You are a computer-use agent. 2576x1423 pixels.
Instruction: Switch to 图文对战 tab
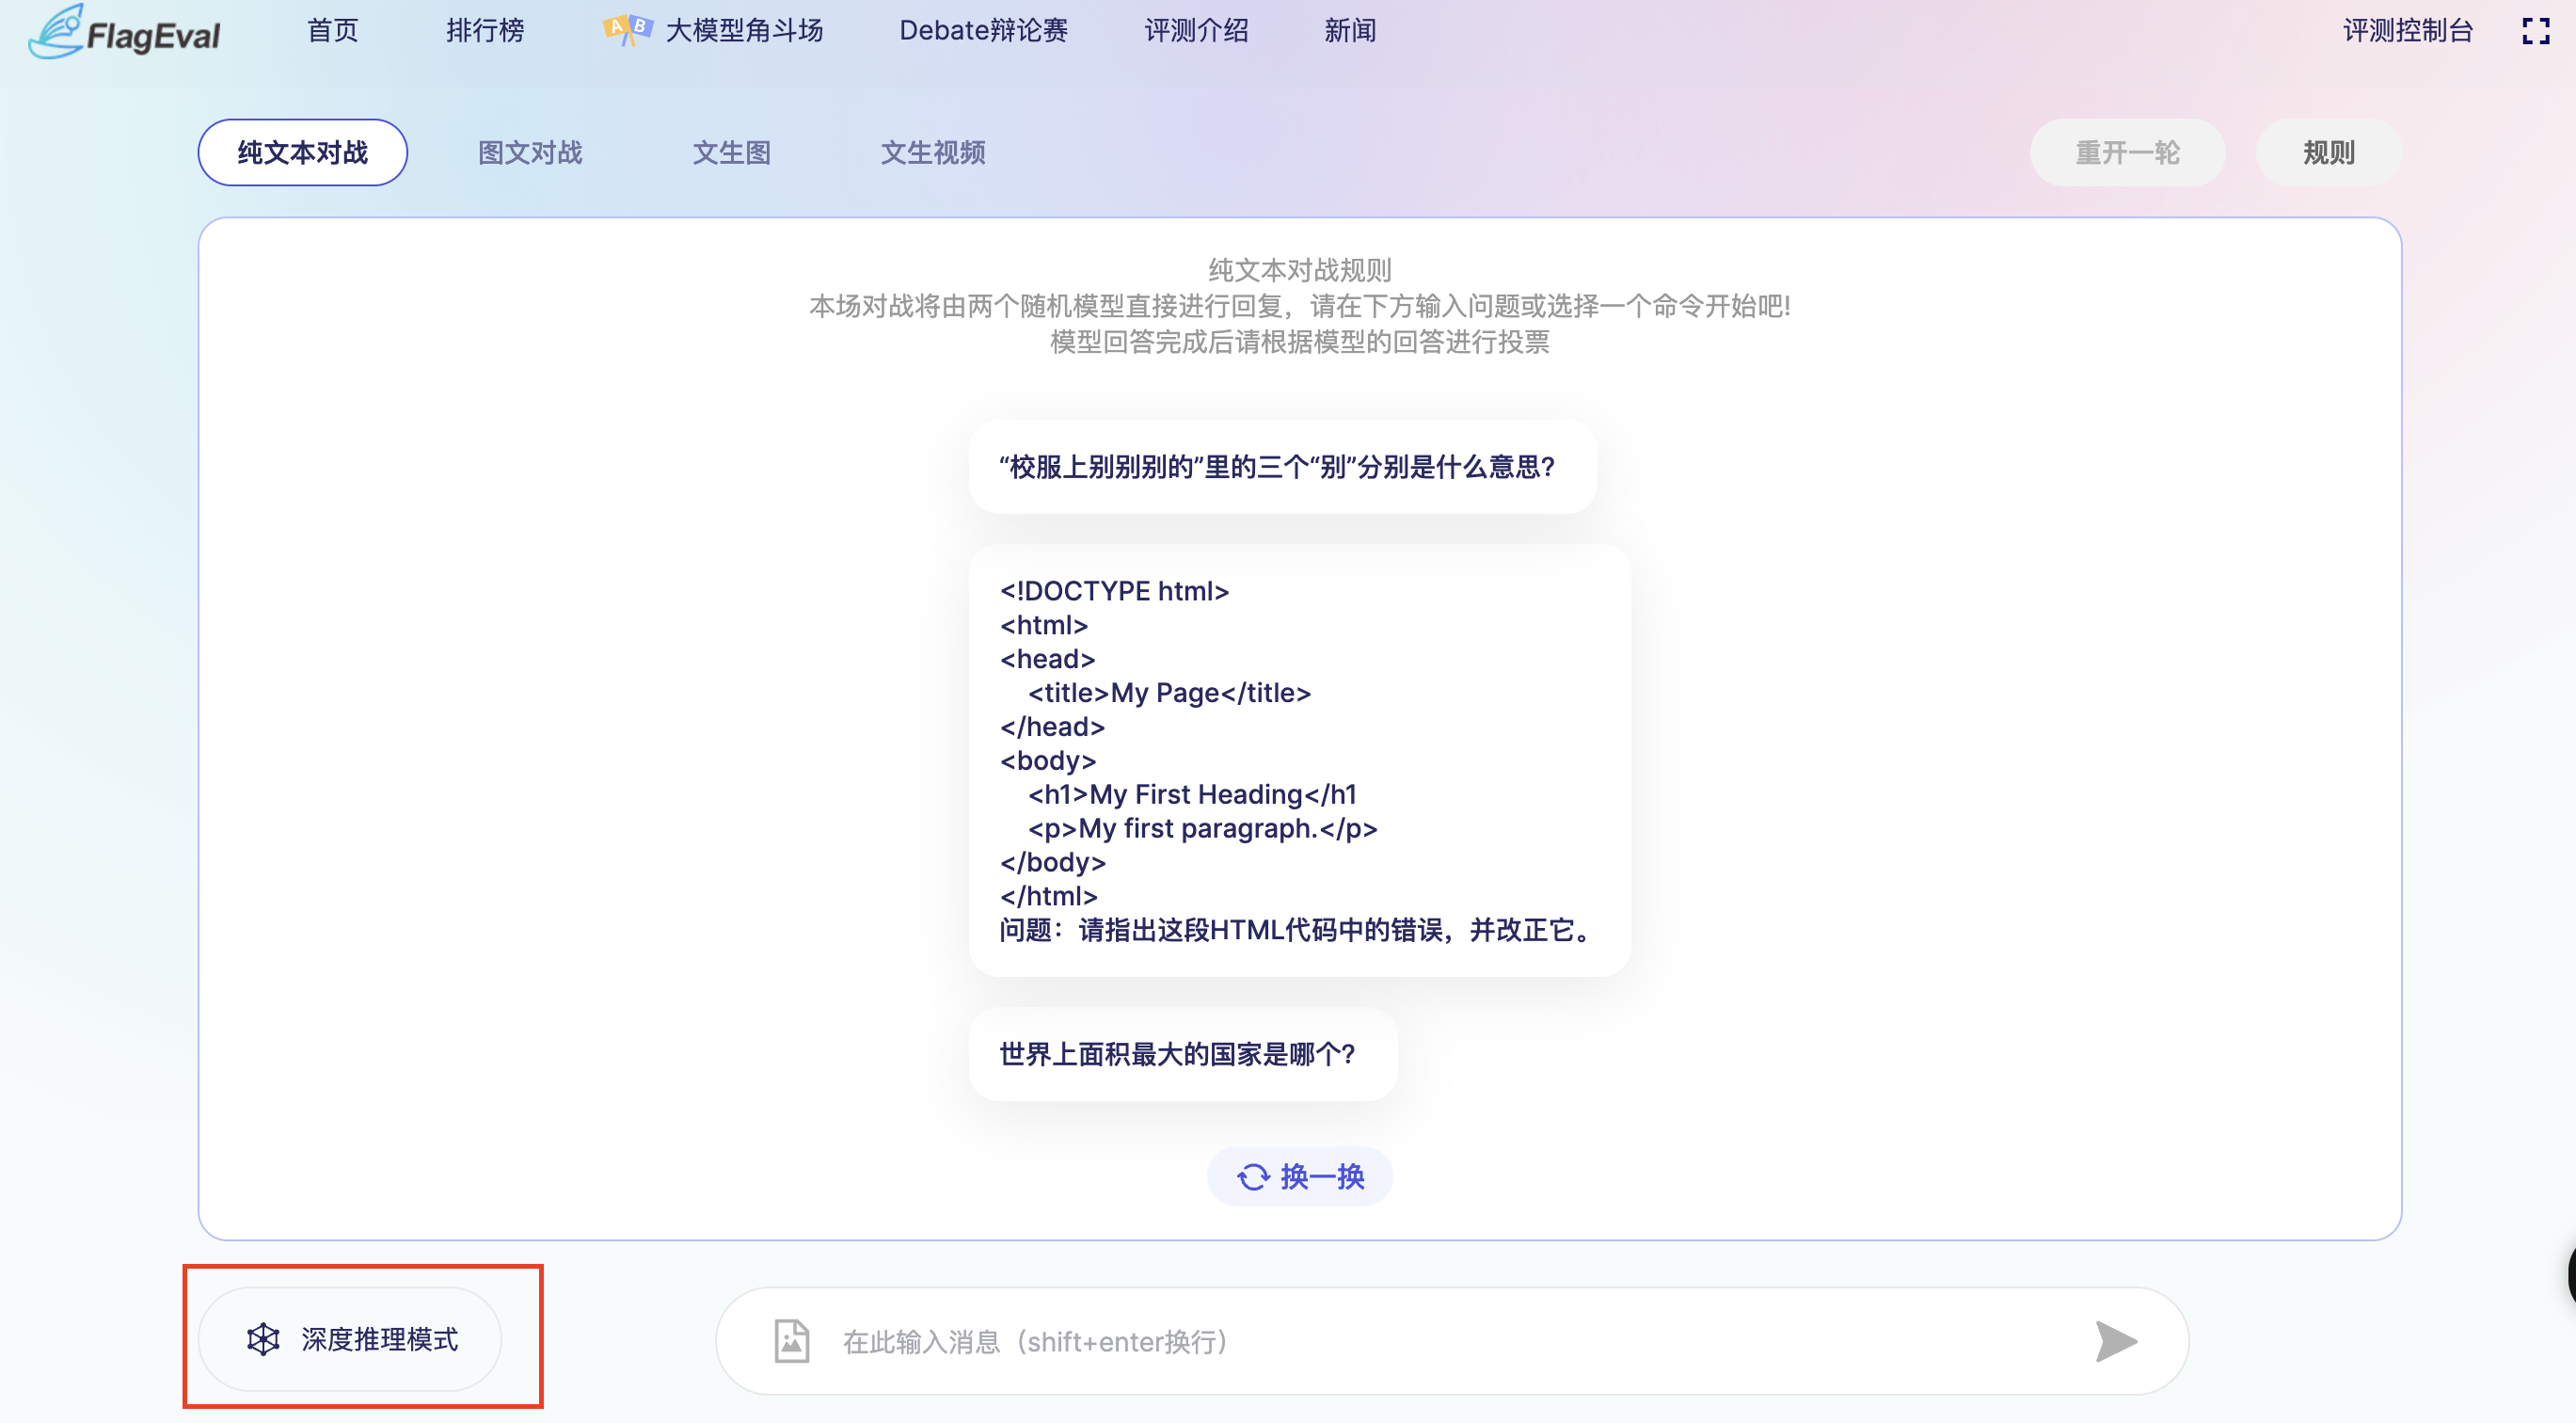point(530,152)
